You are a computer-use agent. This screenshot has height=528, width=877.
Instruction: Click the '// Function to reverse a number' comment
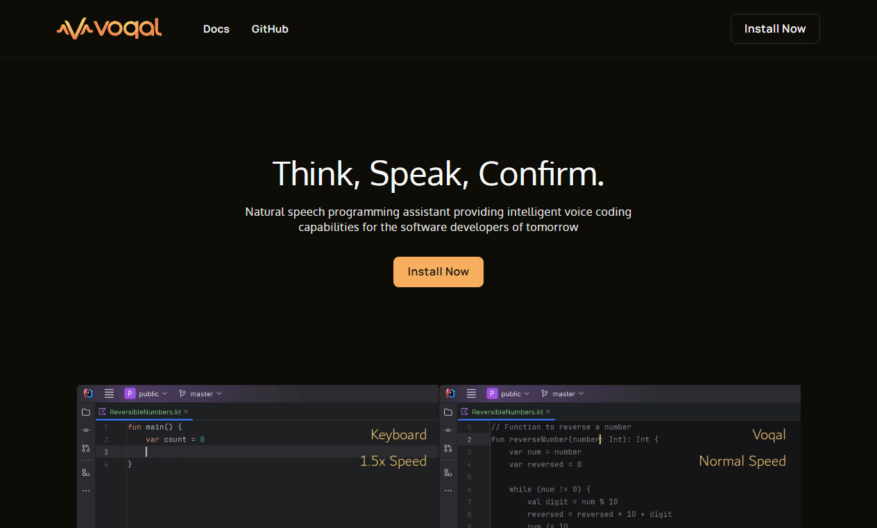click(561, 427)
